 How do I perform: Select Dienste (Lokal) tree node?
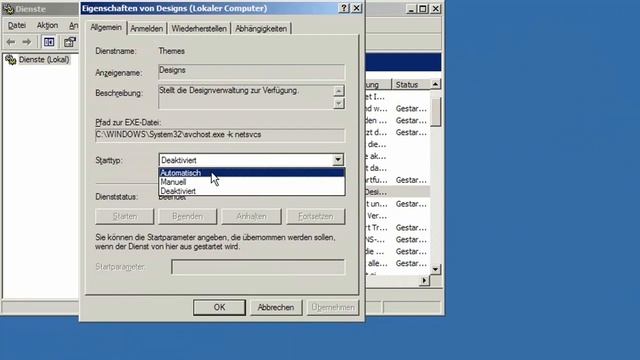click(44, 60)
